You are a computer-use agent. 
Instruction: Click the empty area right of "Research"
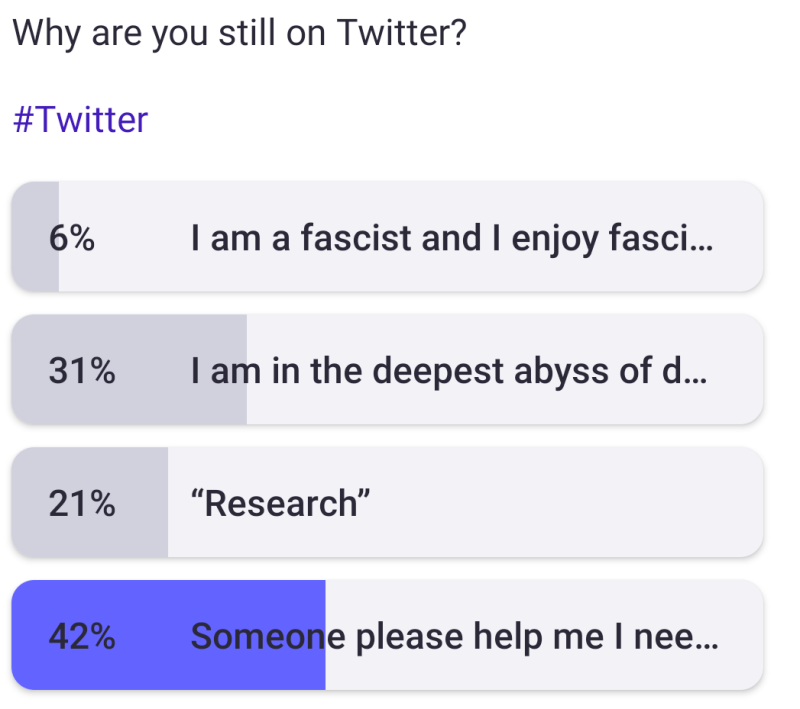(x=560, y=503)
